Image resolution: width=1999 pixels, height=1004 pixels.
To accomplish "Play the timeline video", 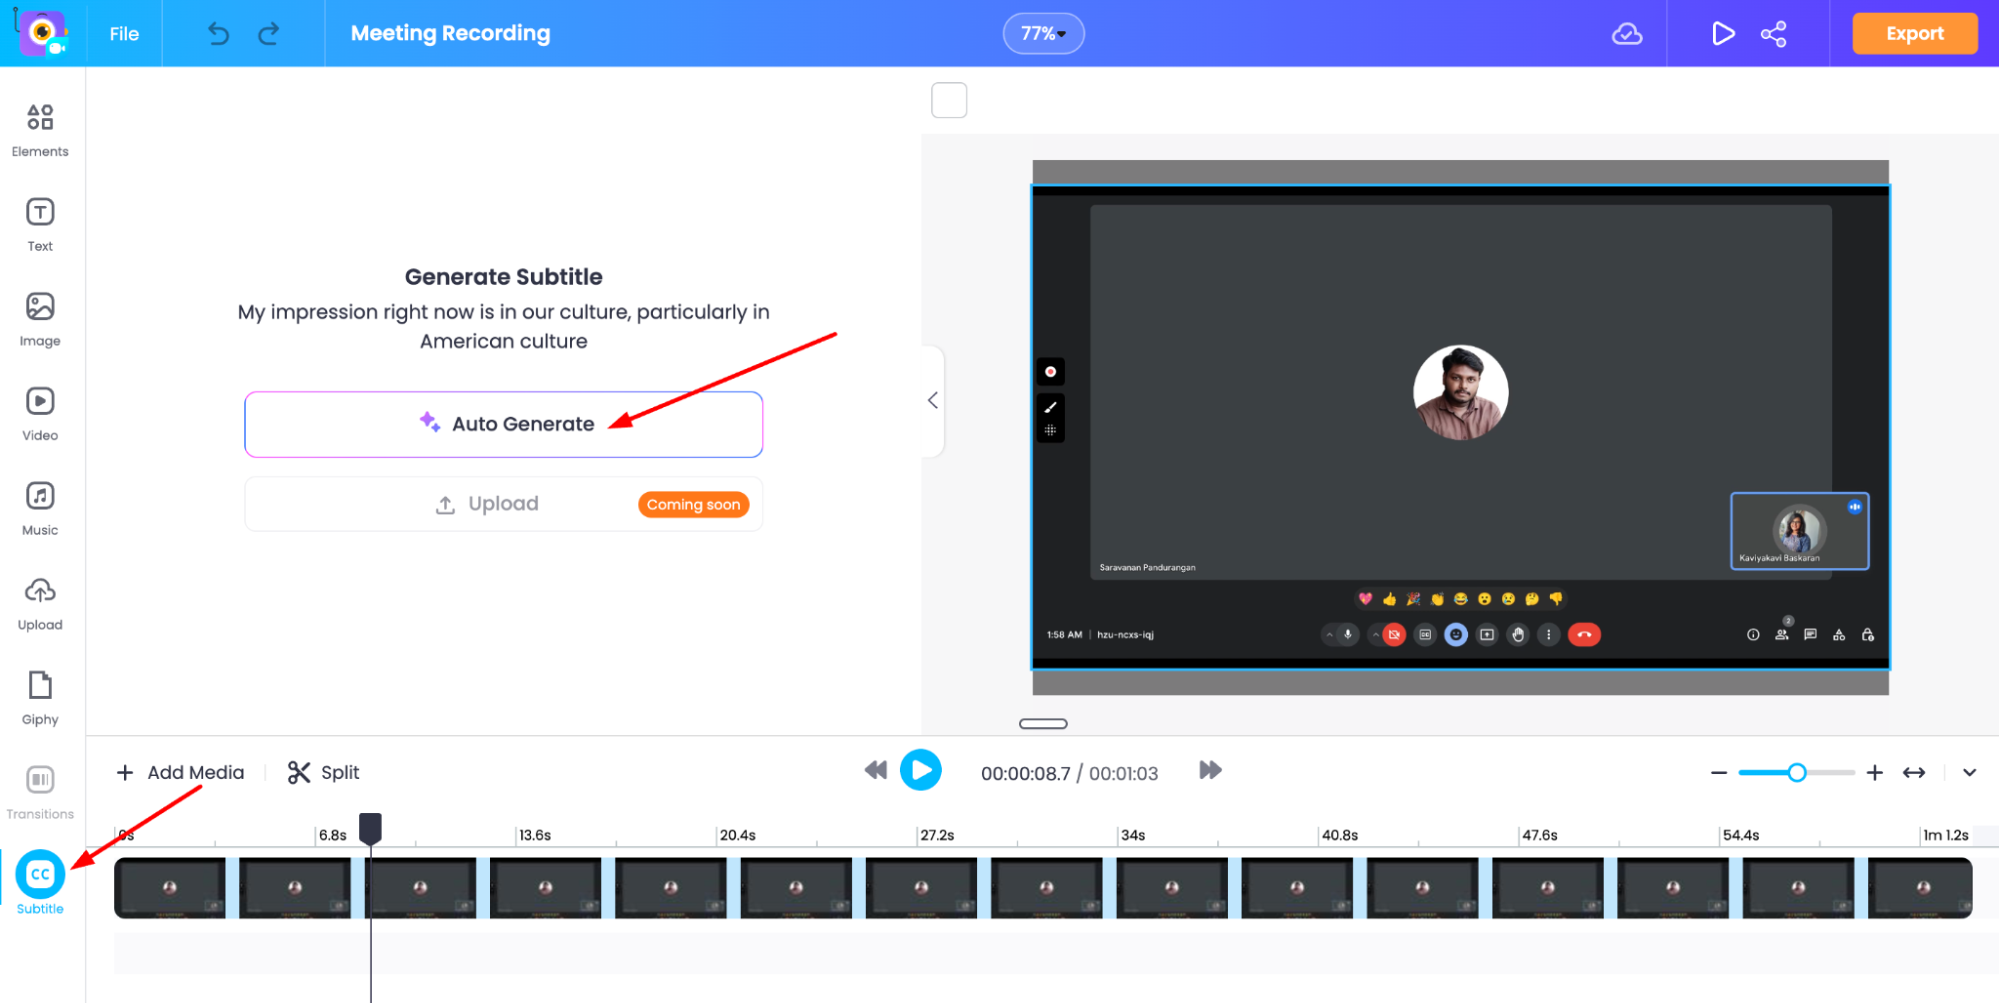I will coord(921,770).
